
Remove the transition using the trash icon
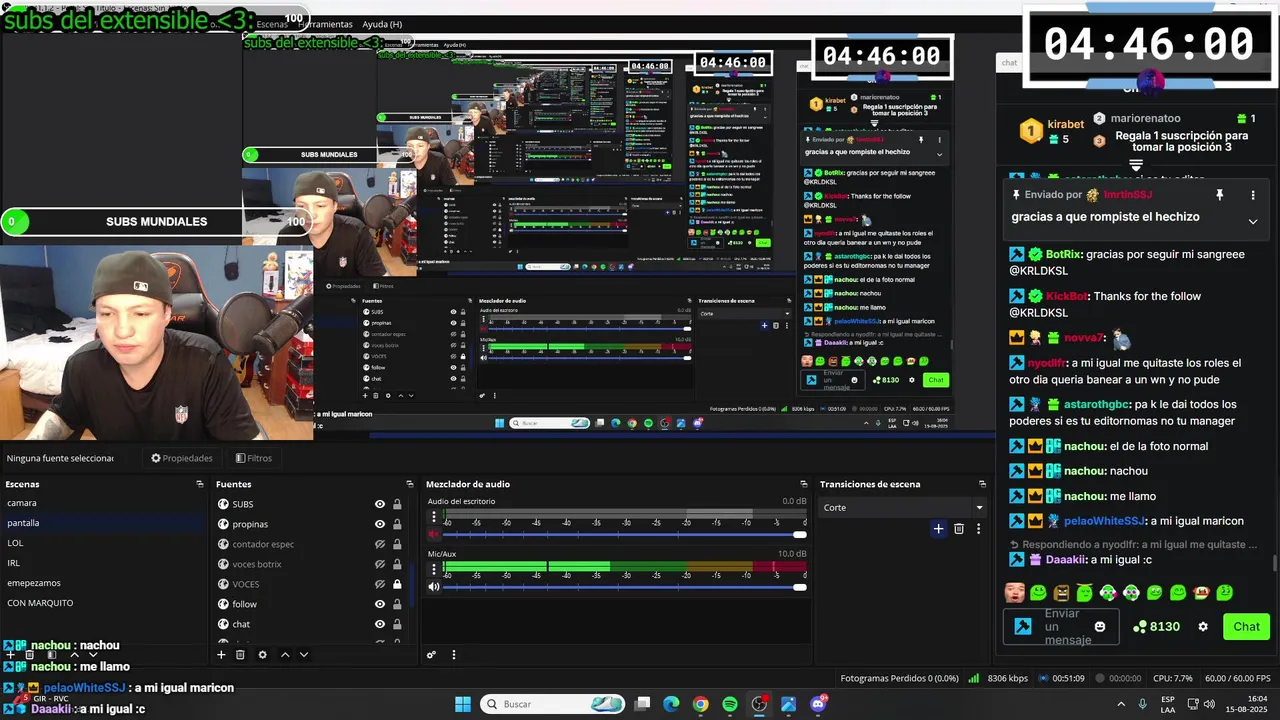tap(959, 528)
